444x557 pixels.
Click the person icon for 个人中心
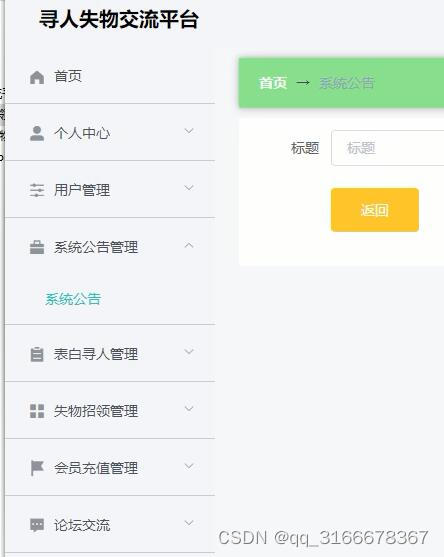[37, 134]
